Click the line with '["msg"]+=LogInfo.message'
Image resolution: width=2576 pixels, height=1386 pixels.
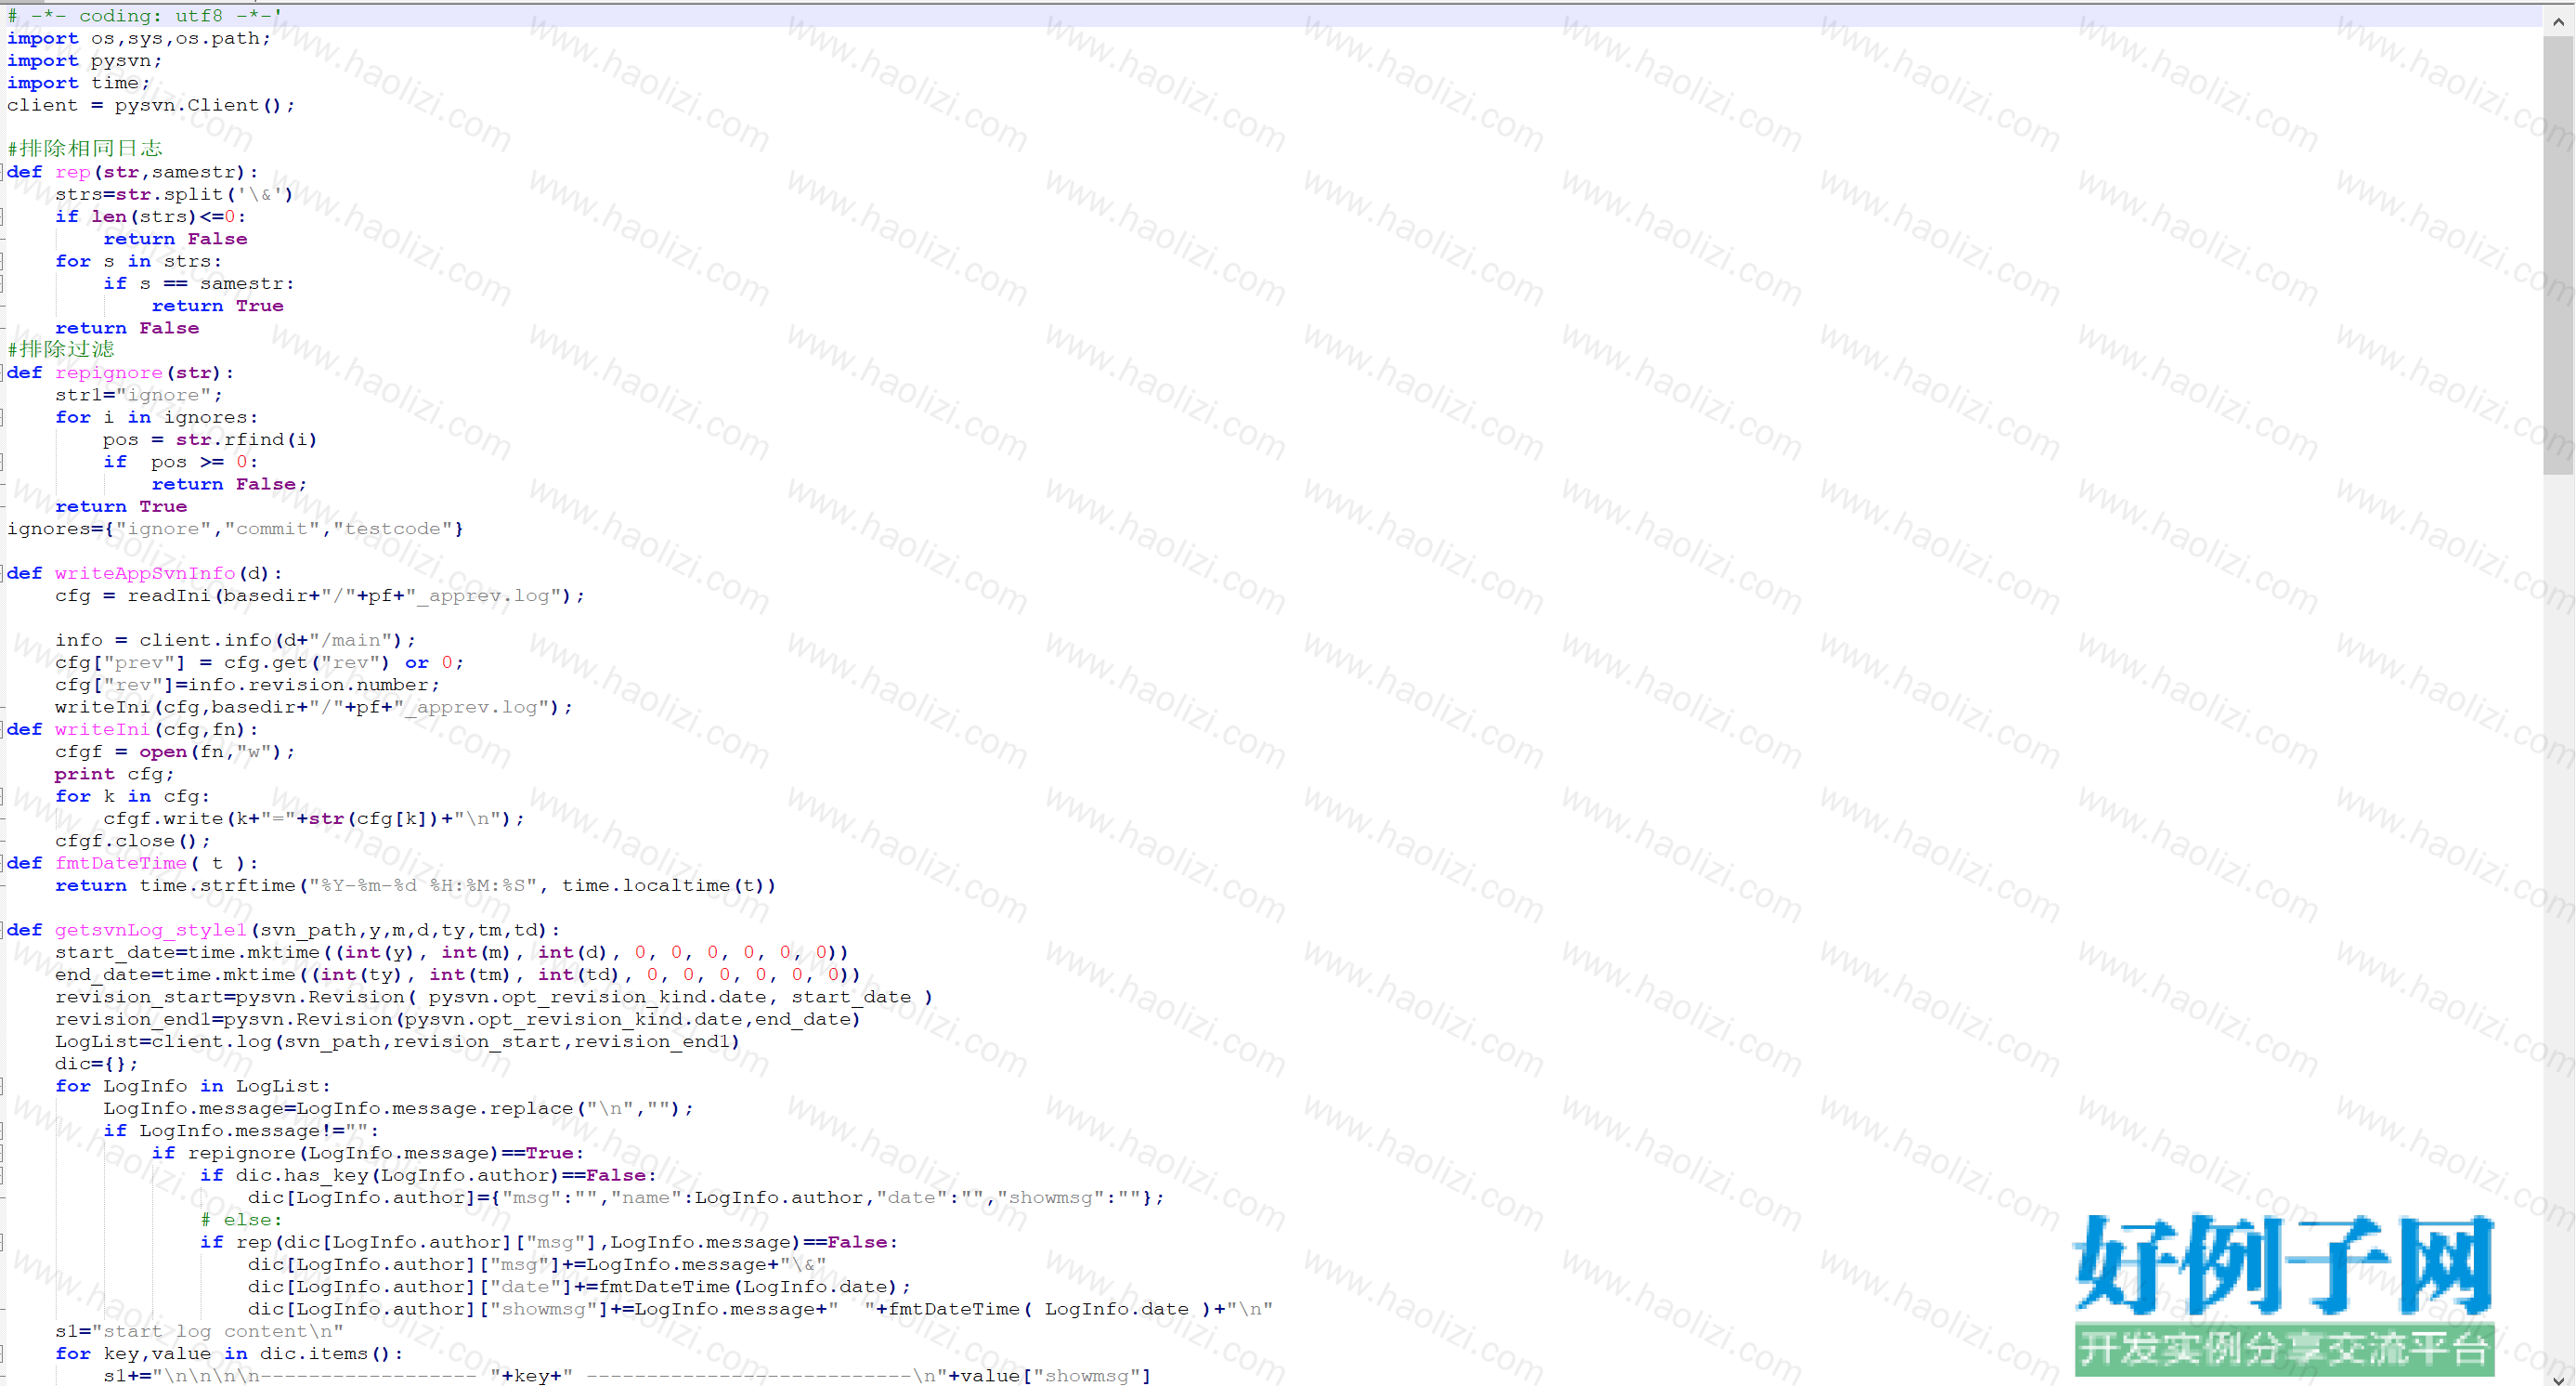[x=536, y=1265]
